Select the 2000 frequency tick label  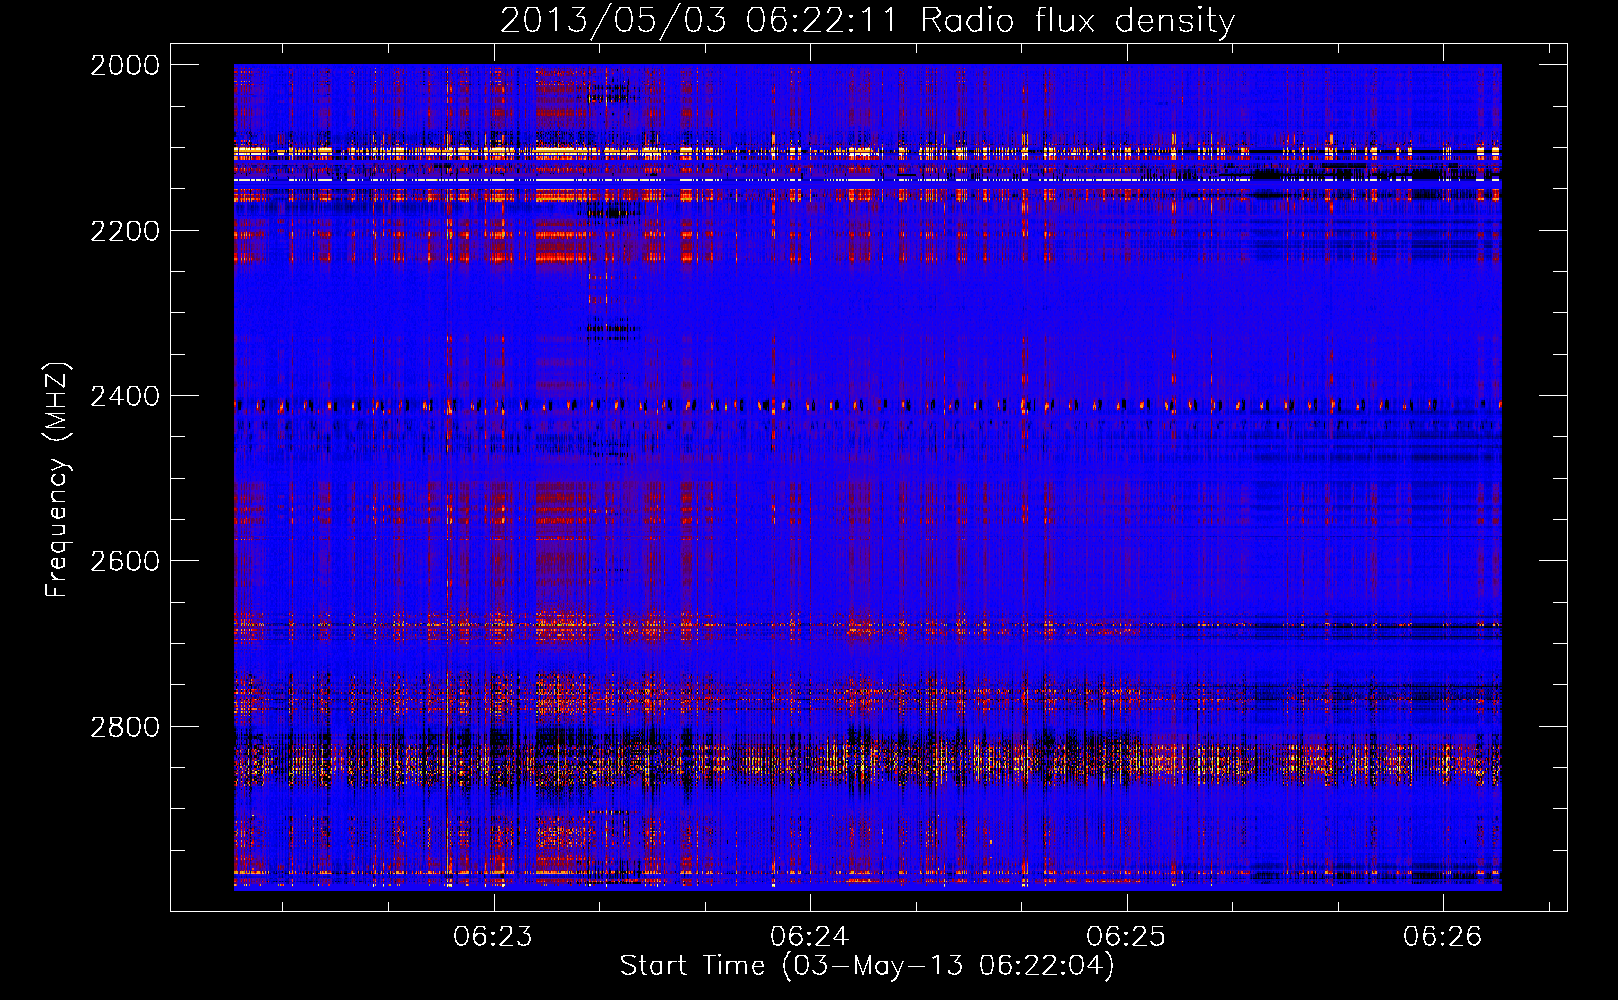tap(125, 65)
